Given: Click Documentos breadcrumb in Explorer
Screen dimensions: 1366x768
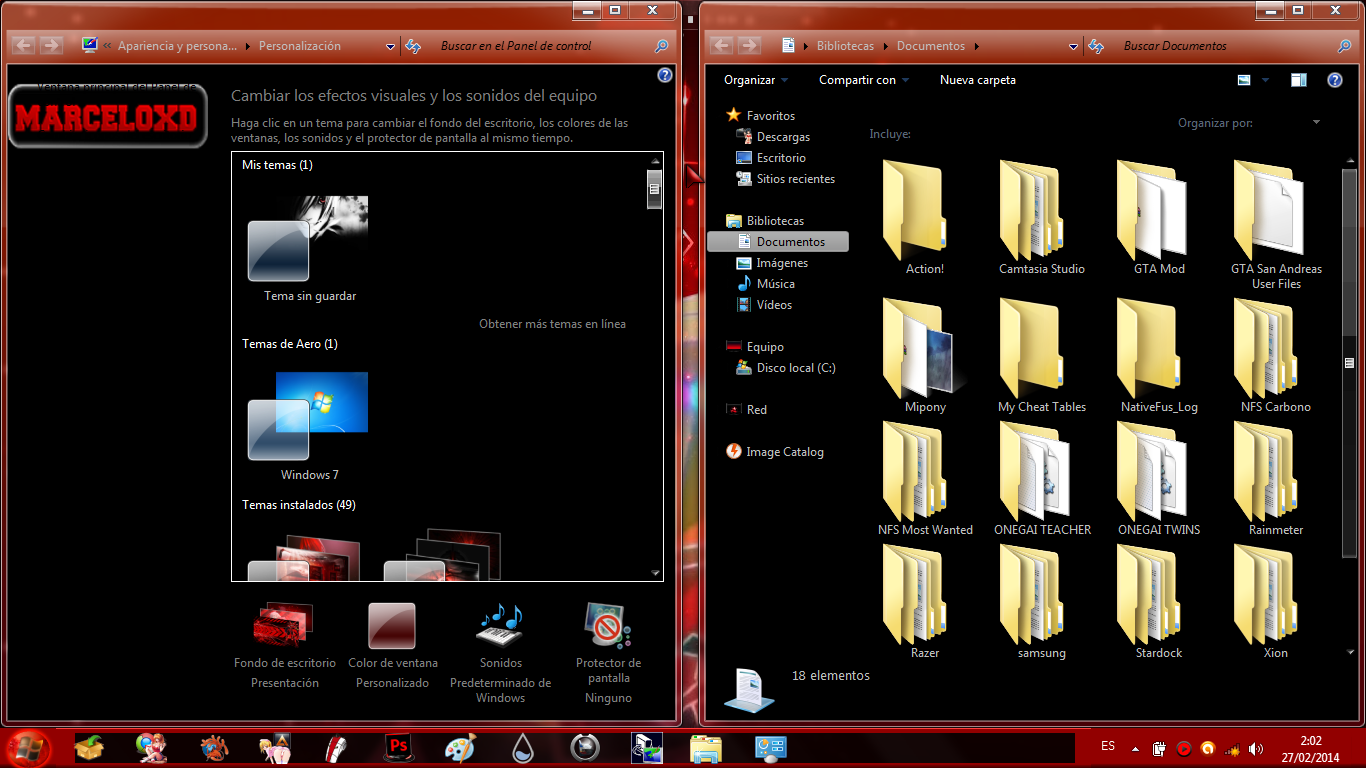Looking at the screenshot, I should [931, 46].
